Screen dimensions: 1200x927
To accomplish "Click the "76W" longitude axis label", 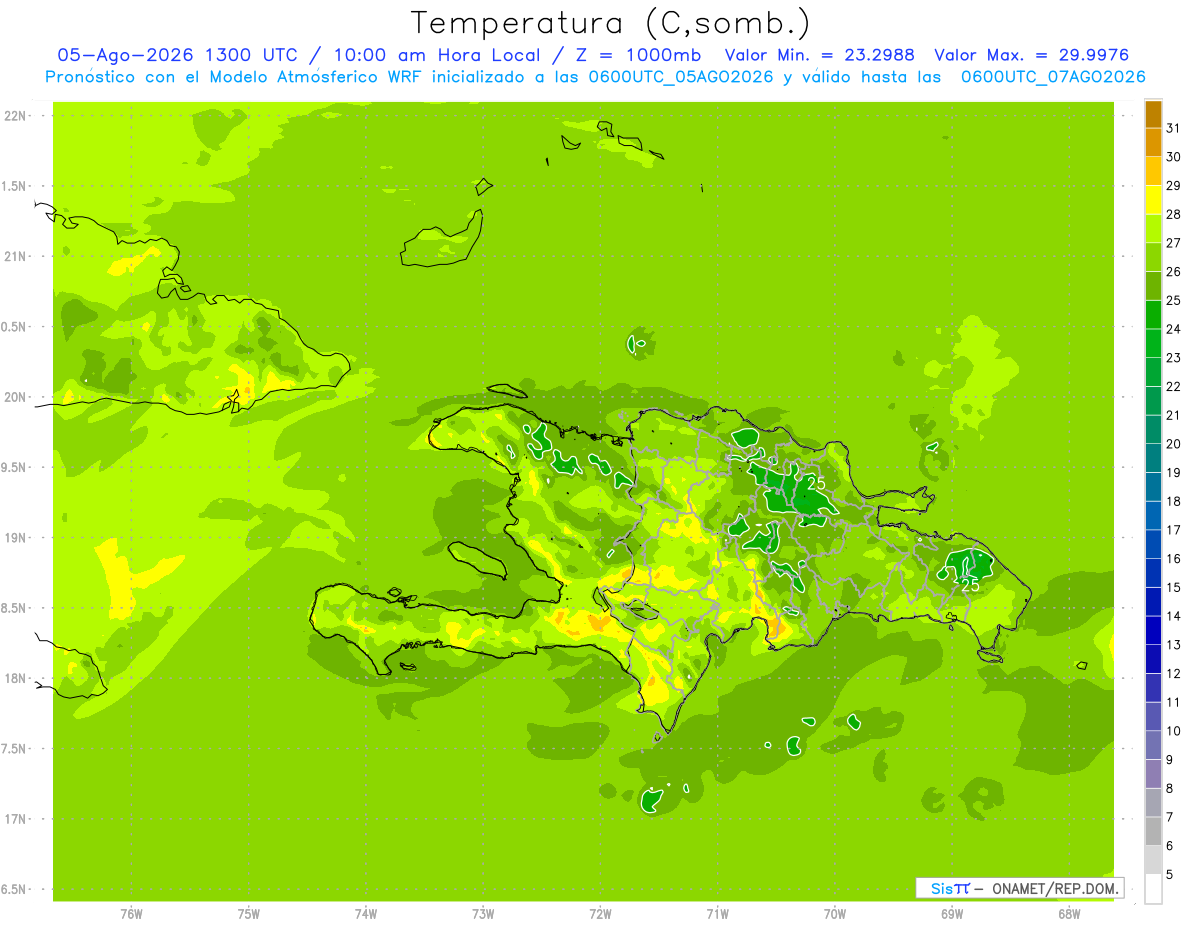I will (131, 914).
